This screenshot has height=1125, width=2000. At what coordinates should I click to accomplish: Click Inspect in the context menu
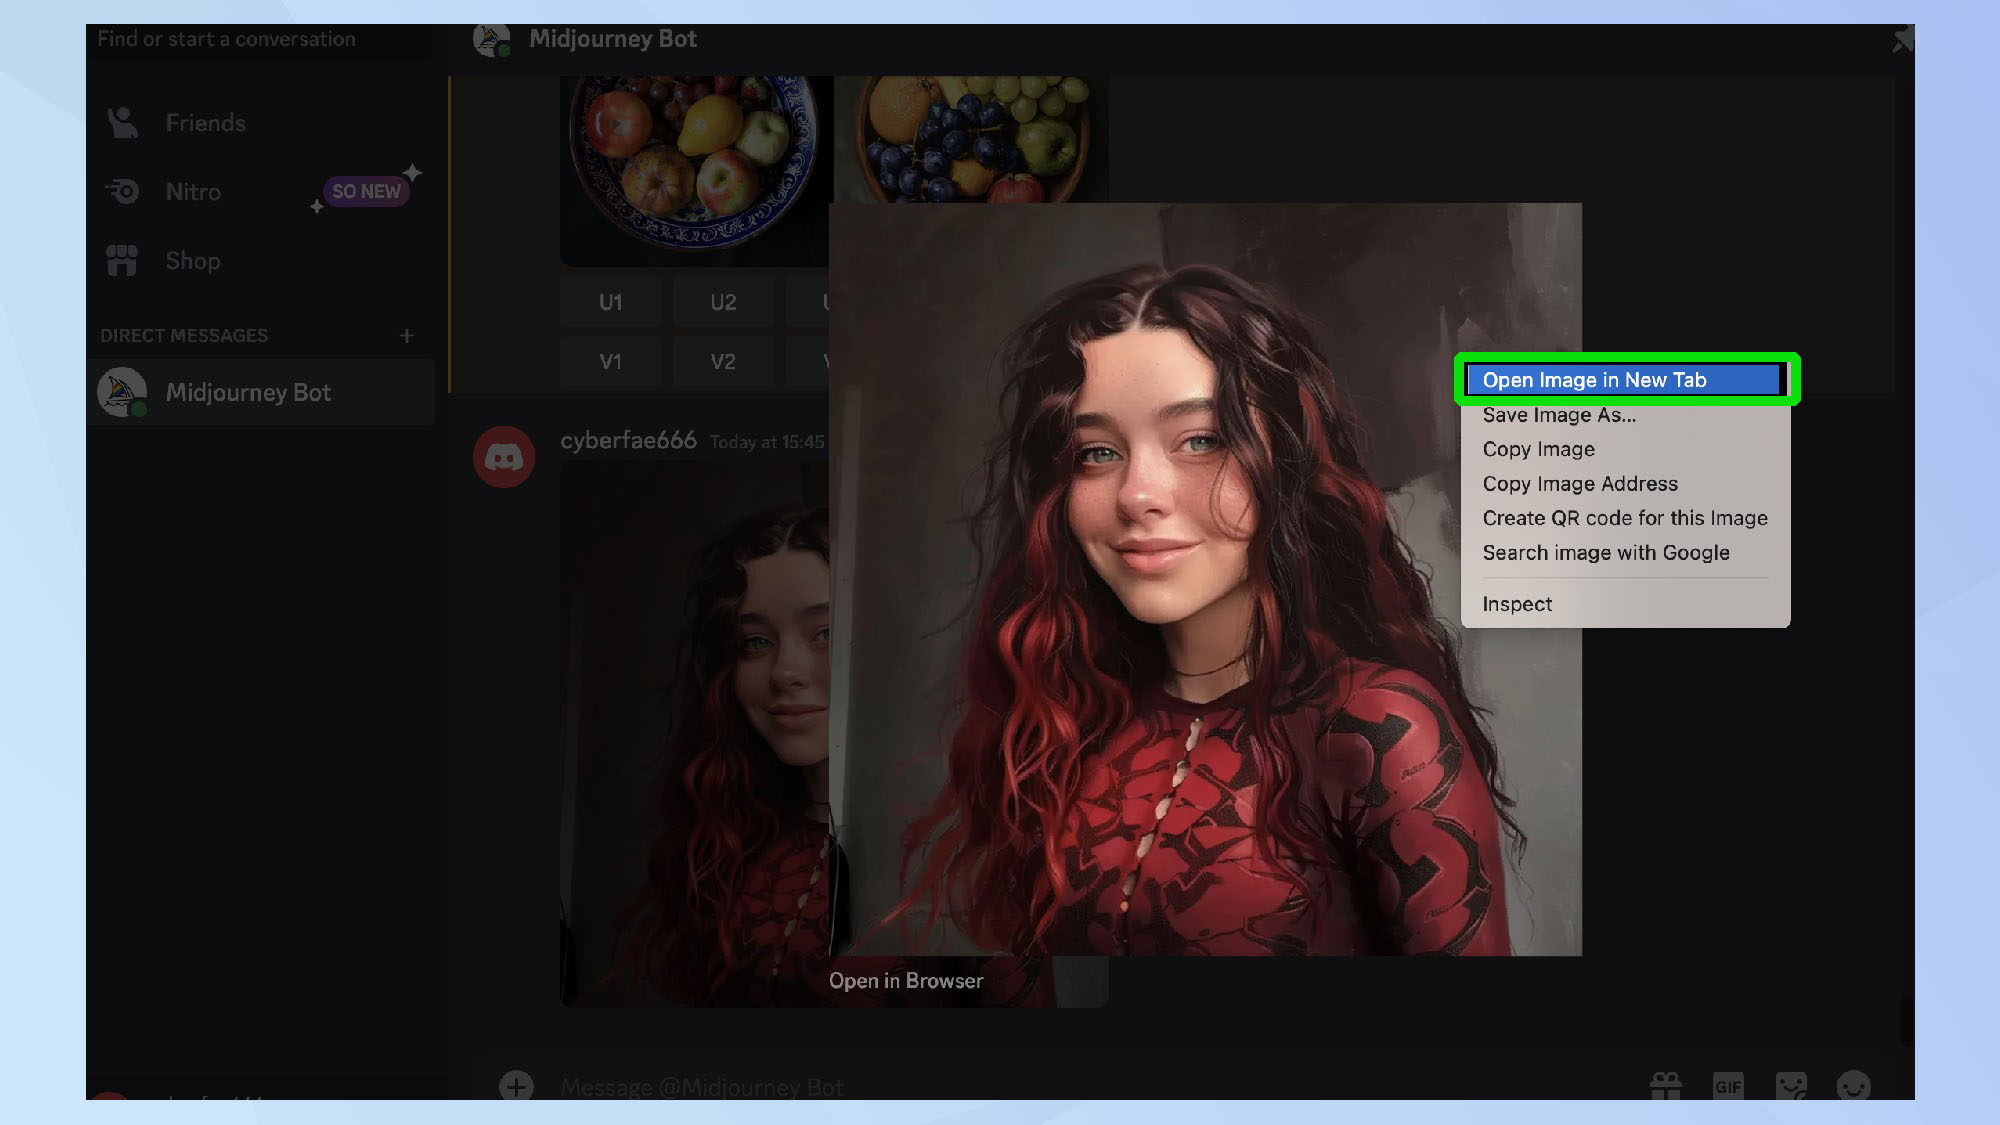(1517, 604)
